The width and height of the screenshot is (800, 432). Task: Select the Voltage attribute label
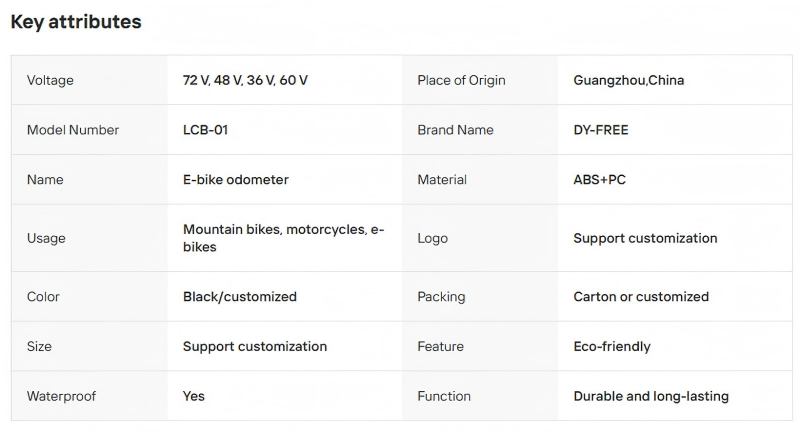point(50,80)
